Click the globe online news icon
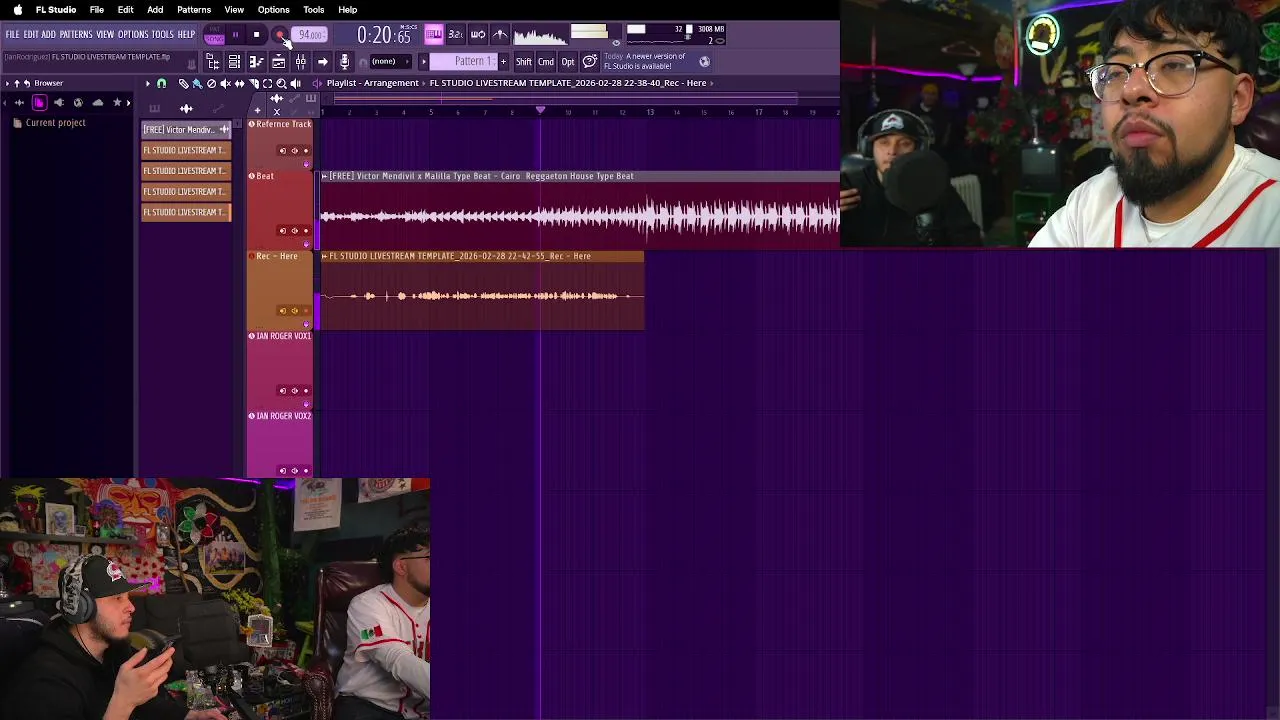The height and width of the screenshot is (720, 1280). coord(704,62)
